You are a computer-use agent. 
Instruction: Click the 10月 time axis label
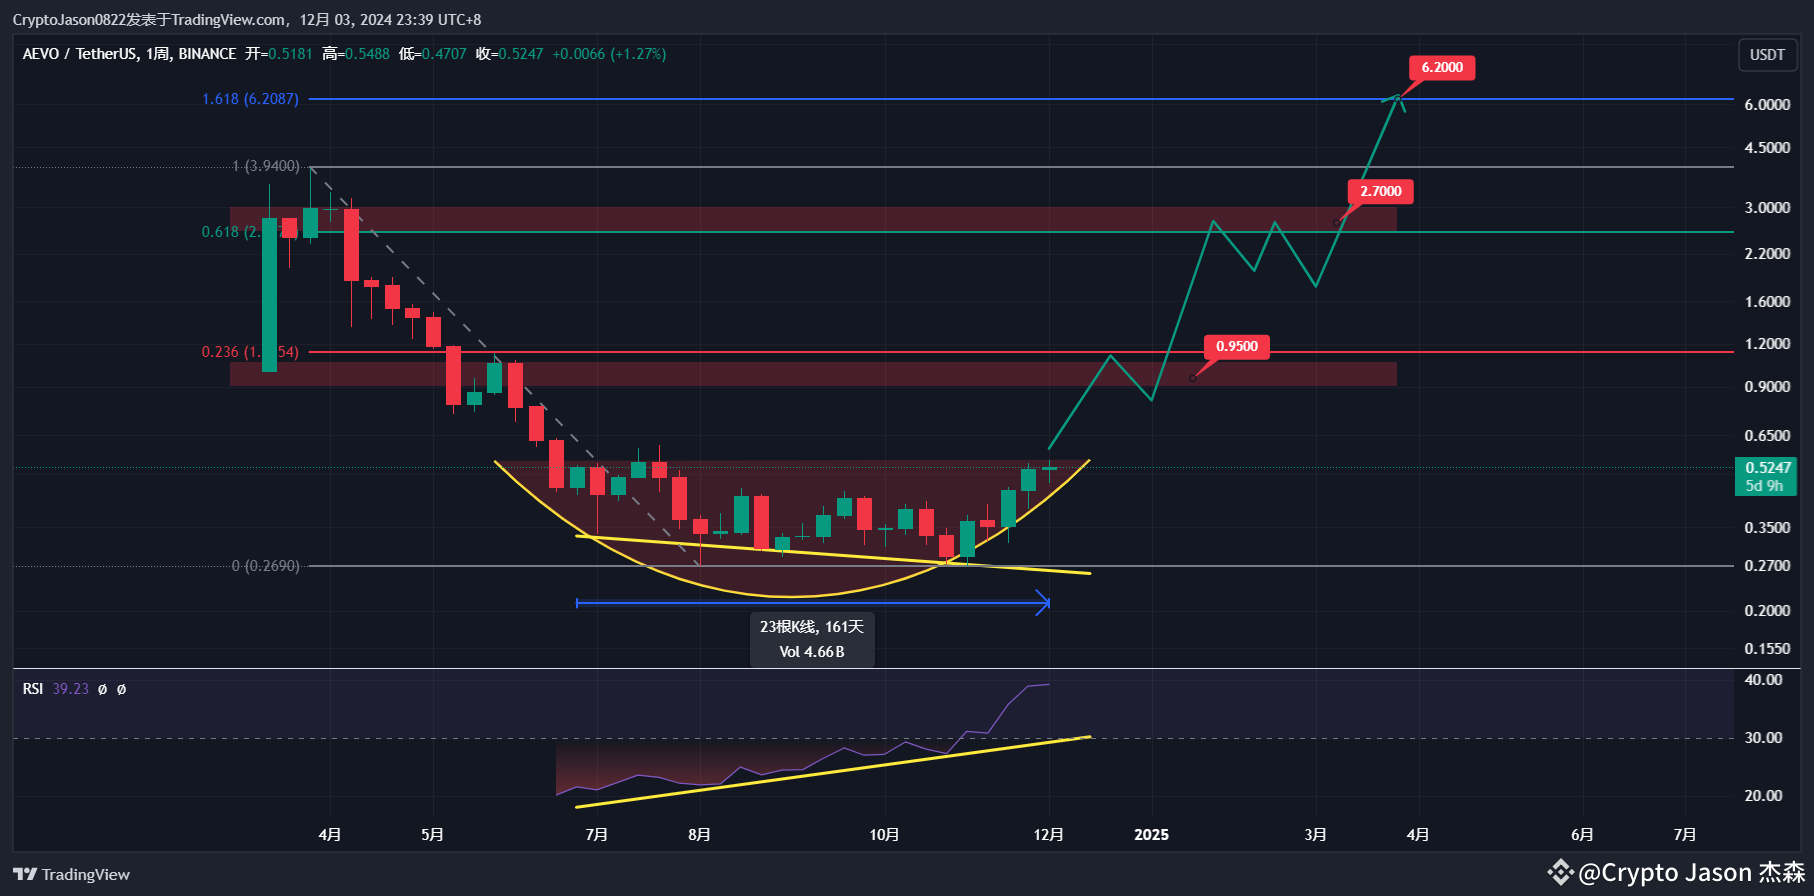884,834
